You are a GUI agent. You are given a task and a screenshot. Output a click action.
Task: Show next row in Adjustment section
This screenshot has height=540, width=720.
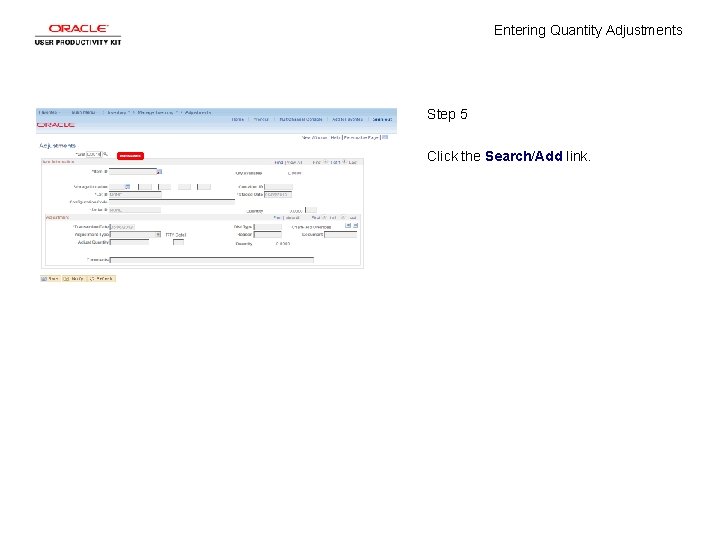pyautogui.click(x=343, y=218)
